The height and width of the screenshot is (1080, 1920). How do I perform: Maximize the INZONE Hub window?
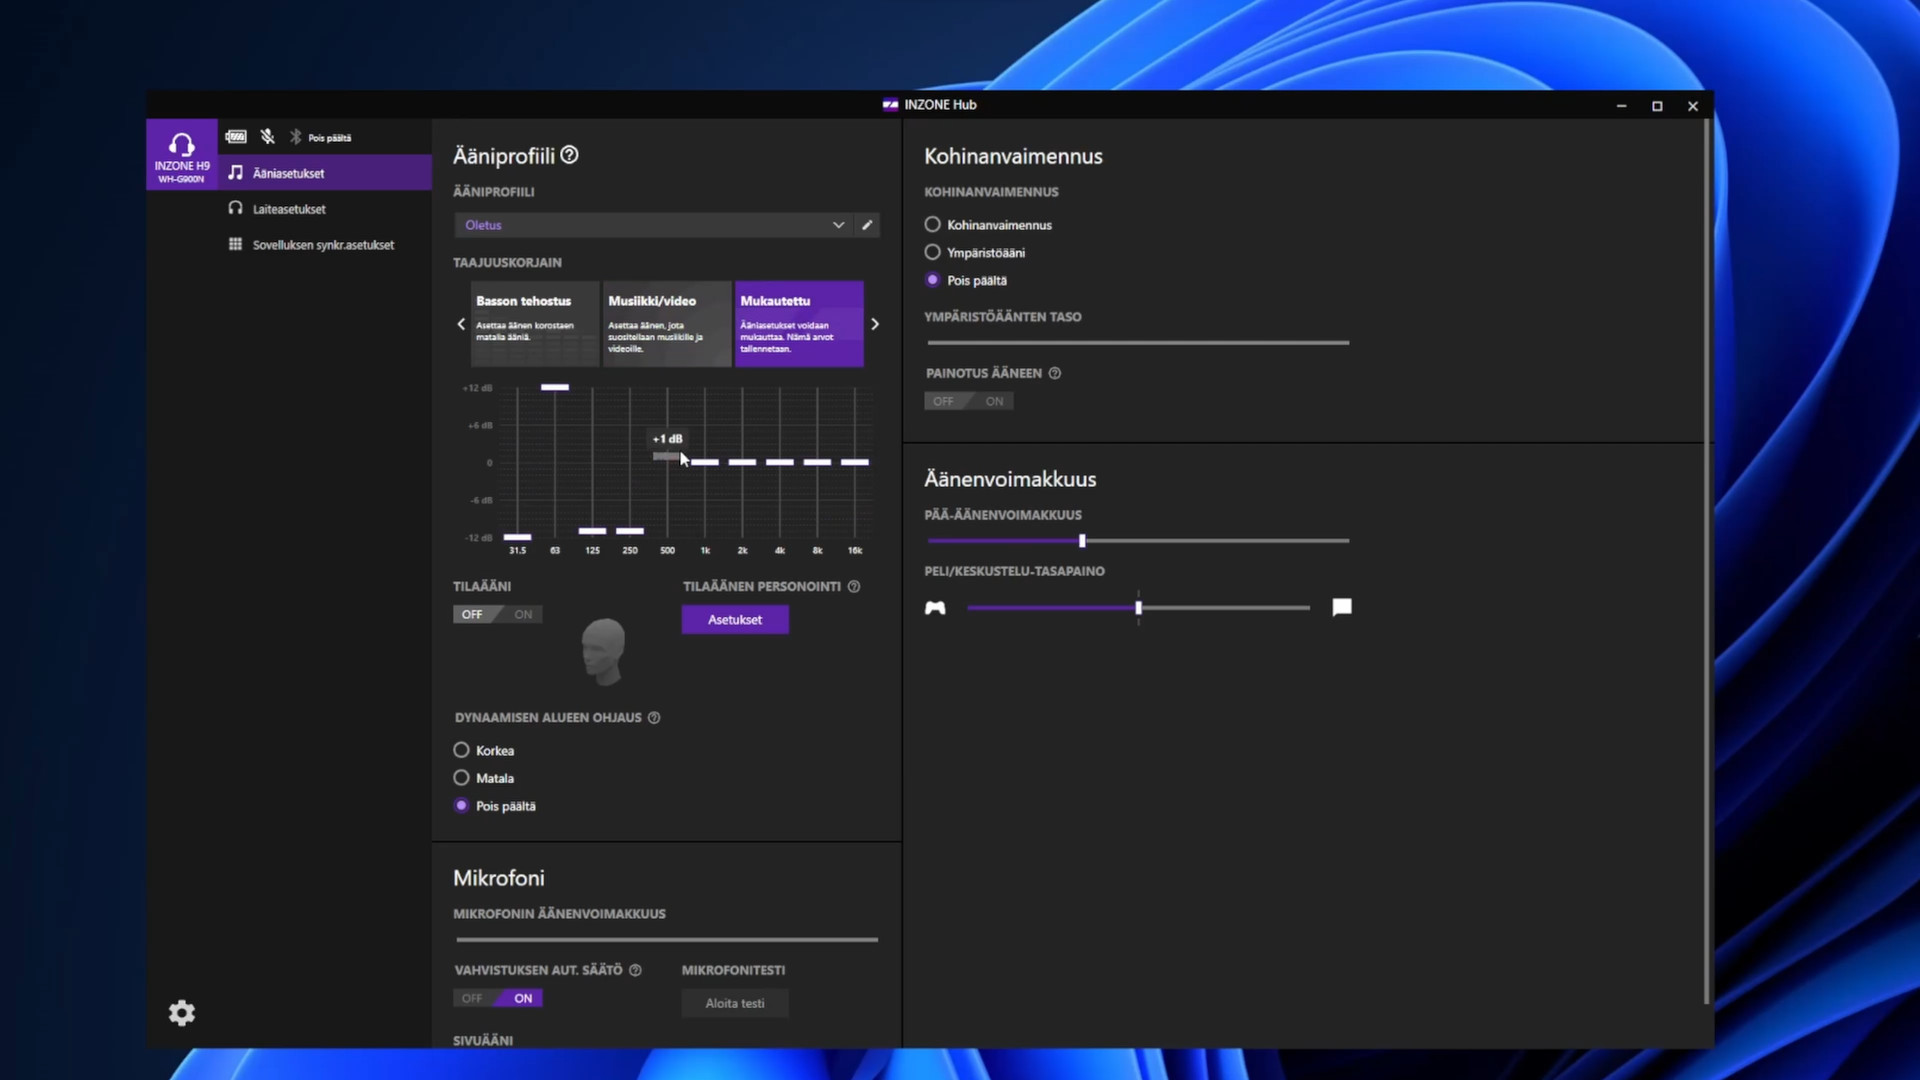[x=1657, y=106]
